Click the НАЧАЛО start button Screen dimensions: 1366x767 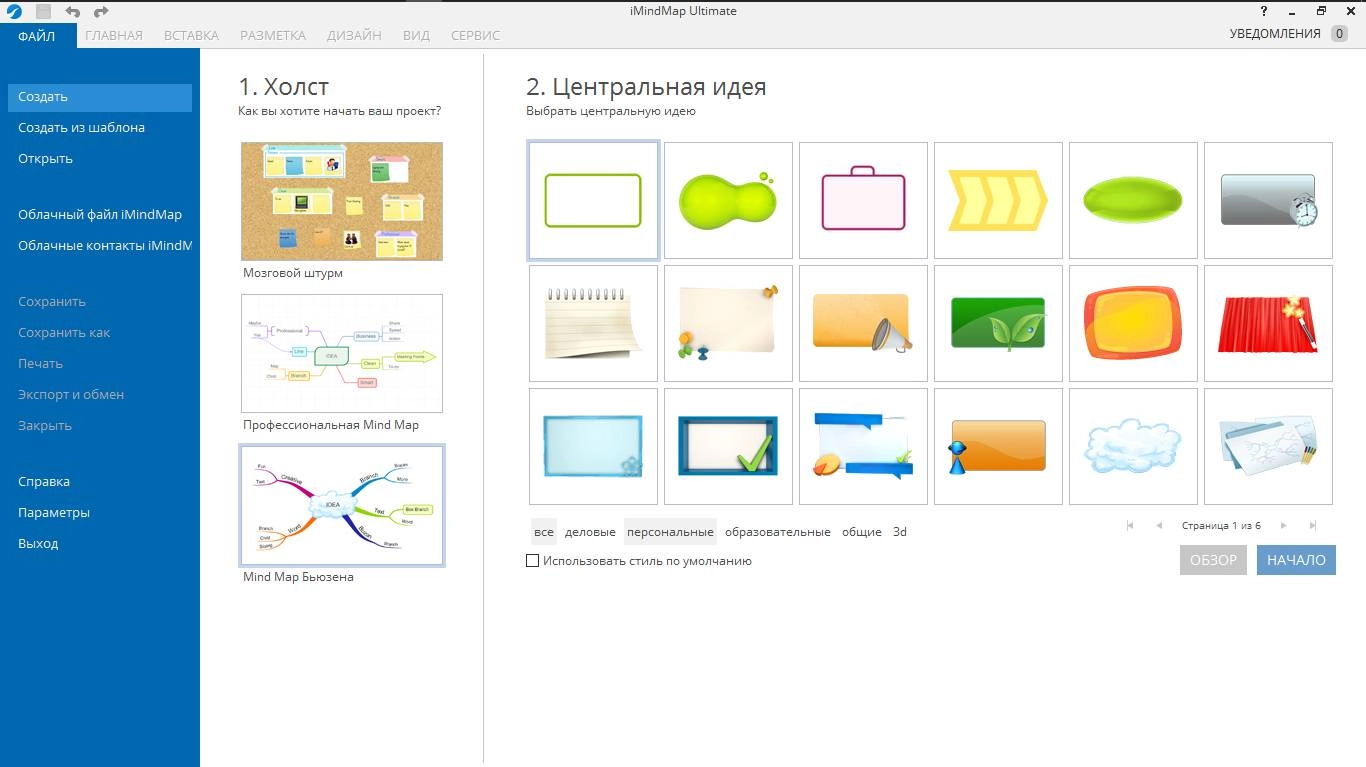pos(1296,560)
